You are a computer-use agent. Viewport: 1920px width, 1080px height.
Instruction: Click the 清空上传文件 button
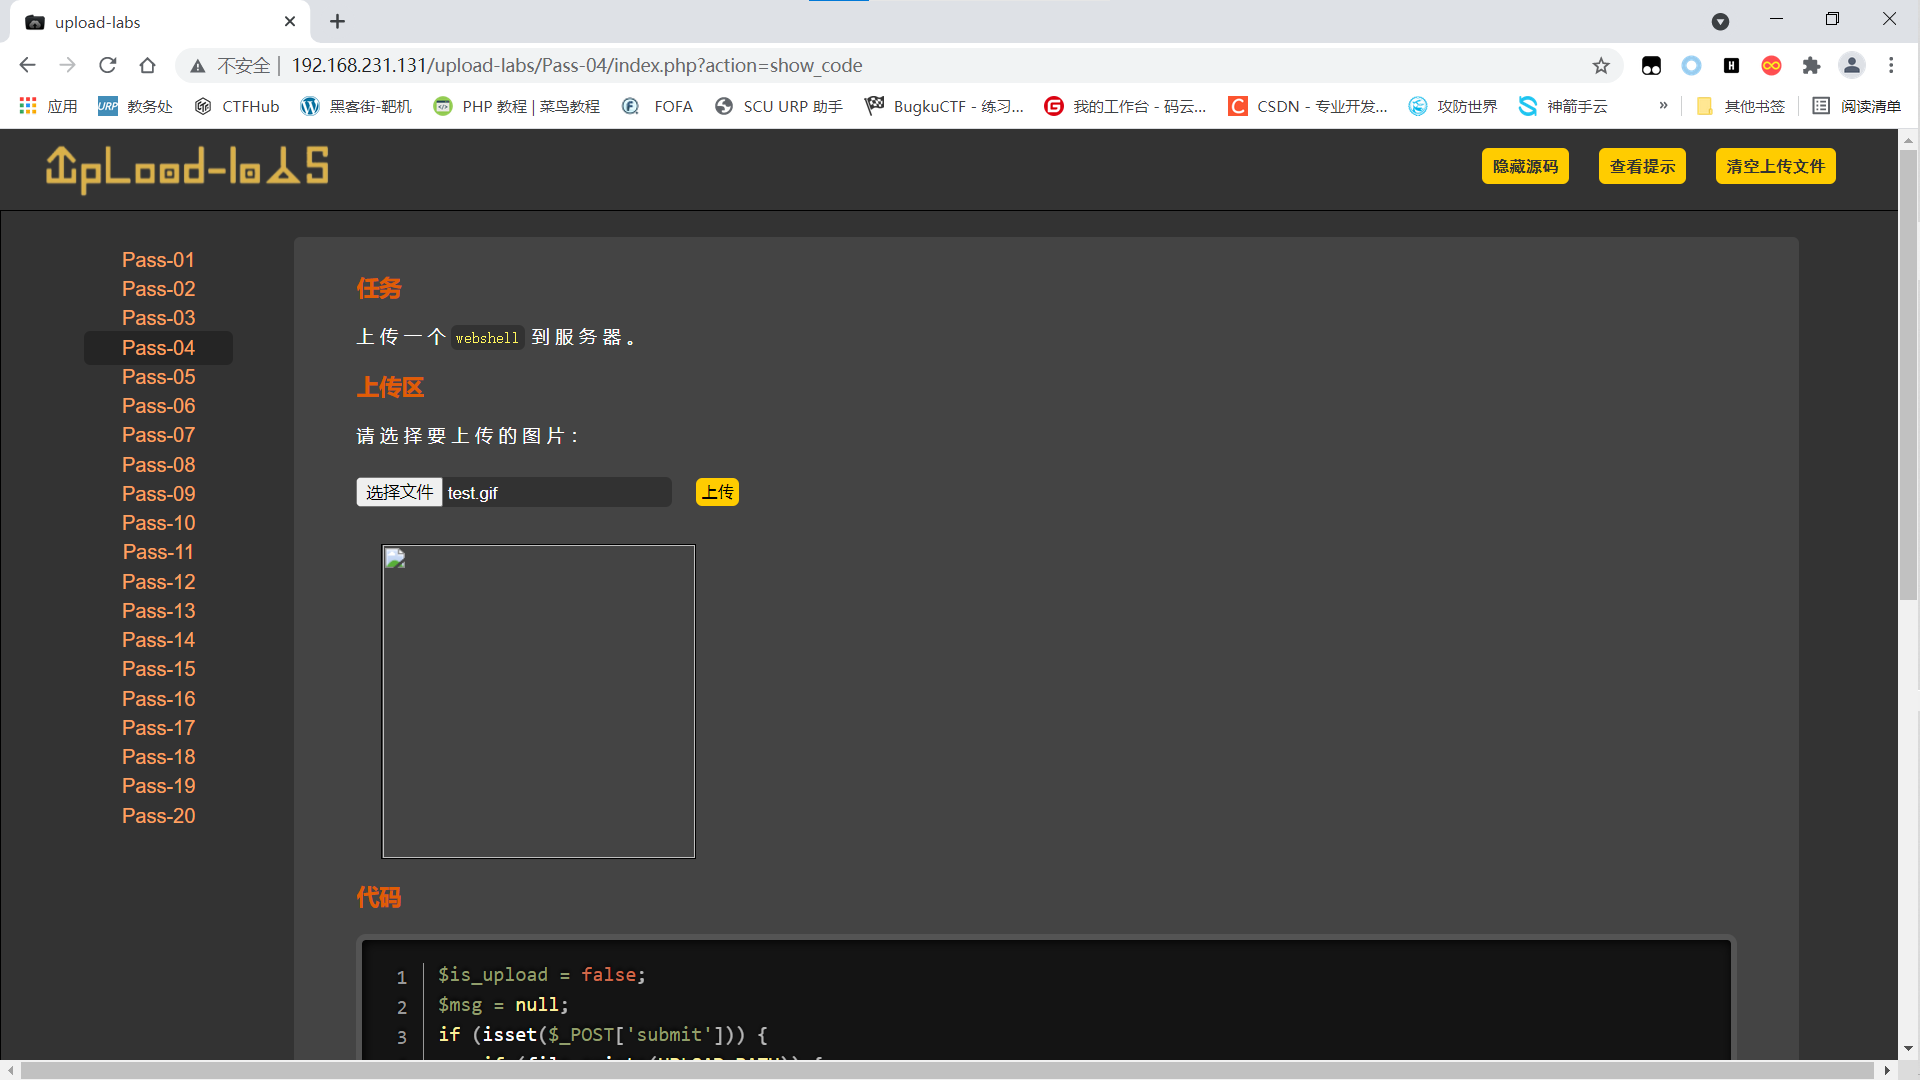(x=1775, y=166)
